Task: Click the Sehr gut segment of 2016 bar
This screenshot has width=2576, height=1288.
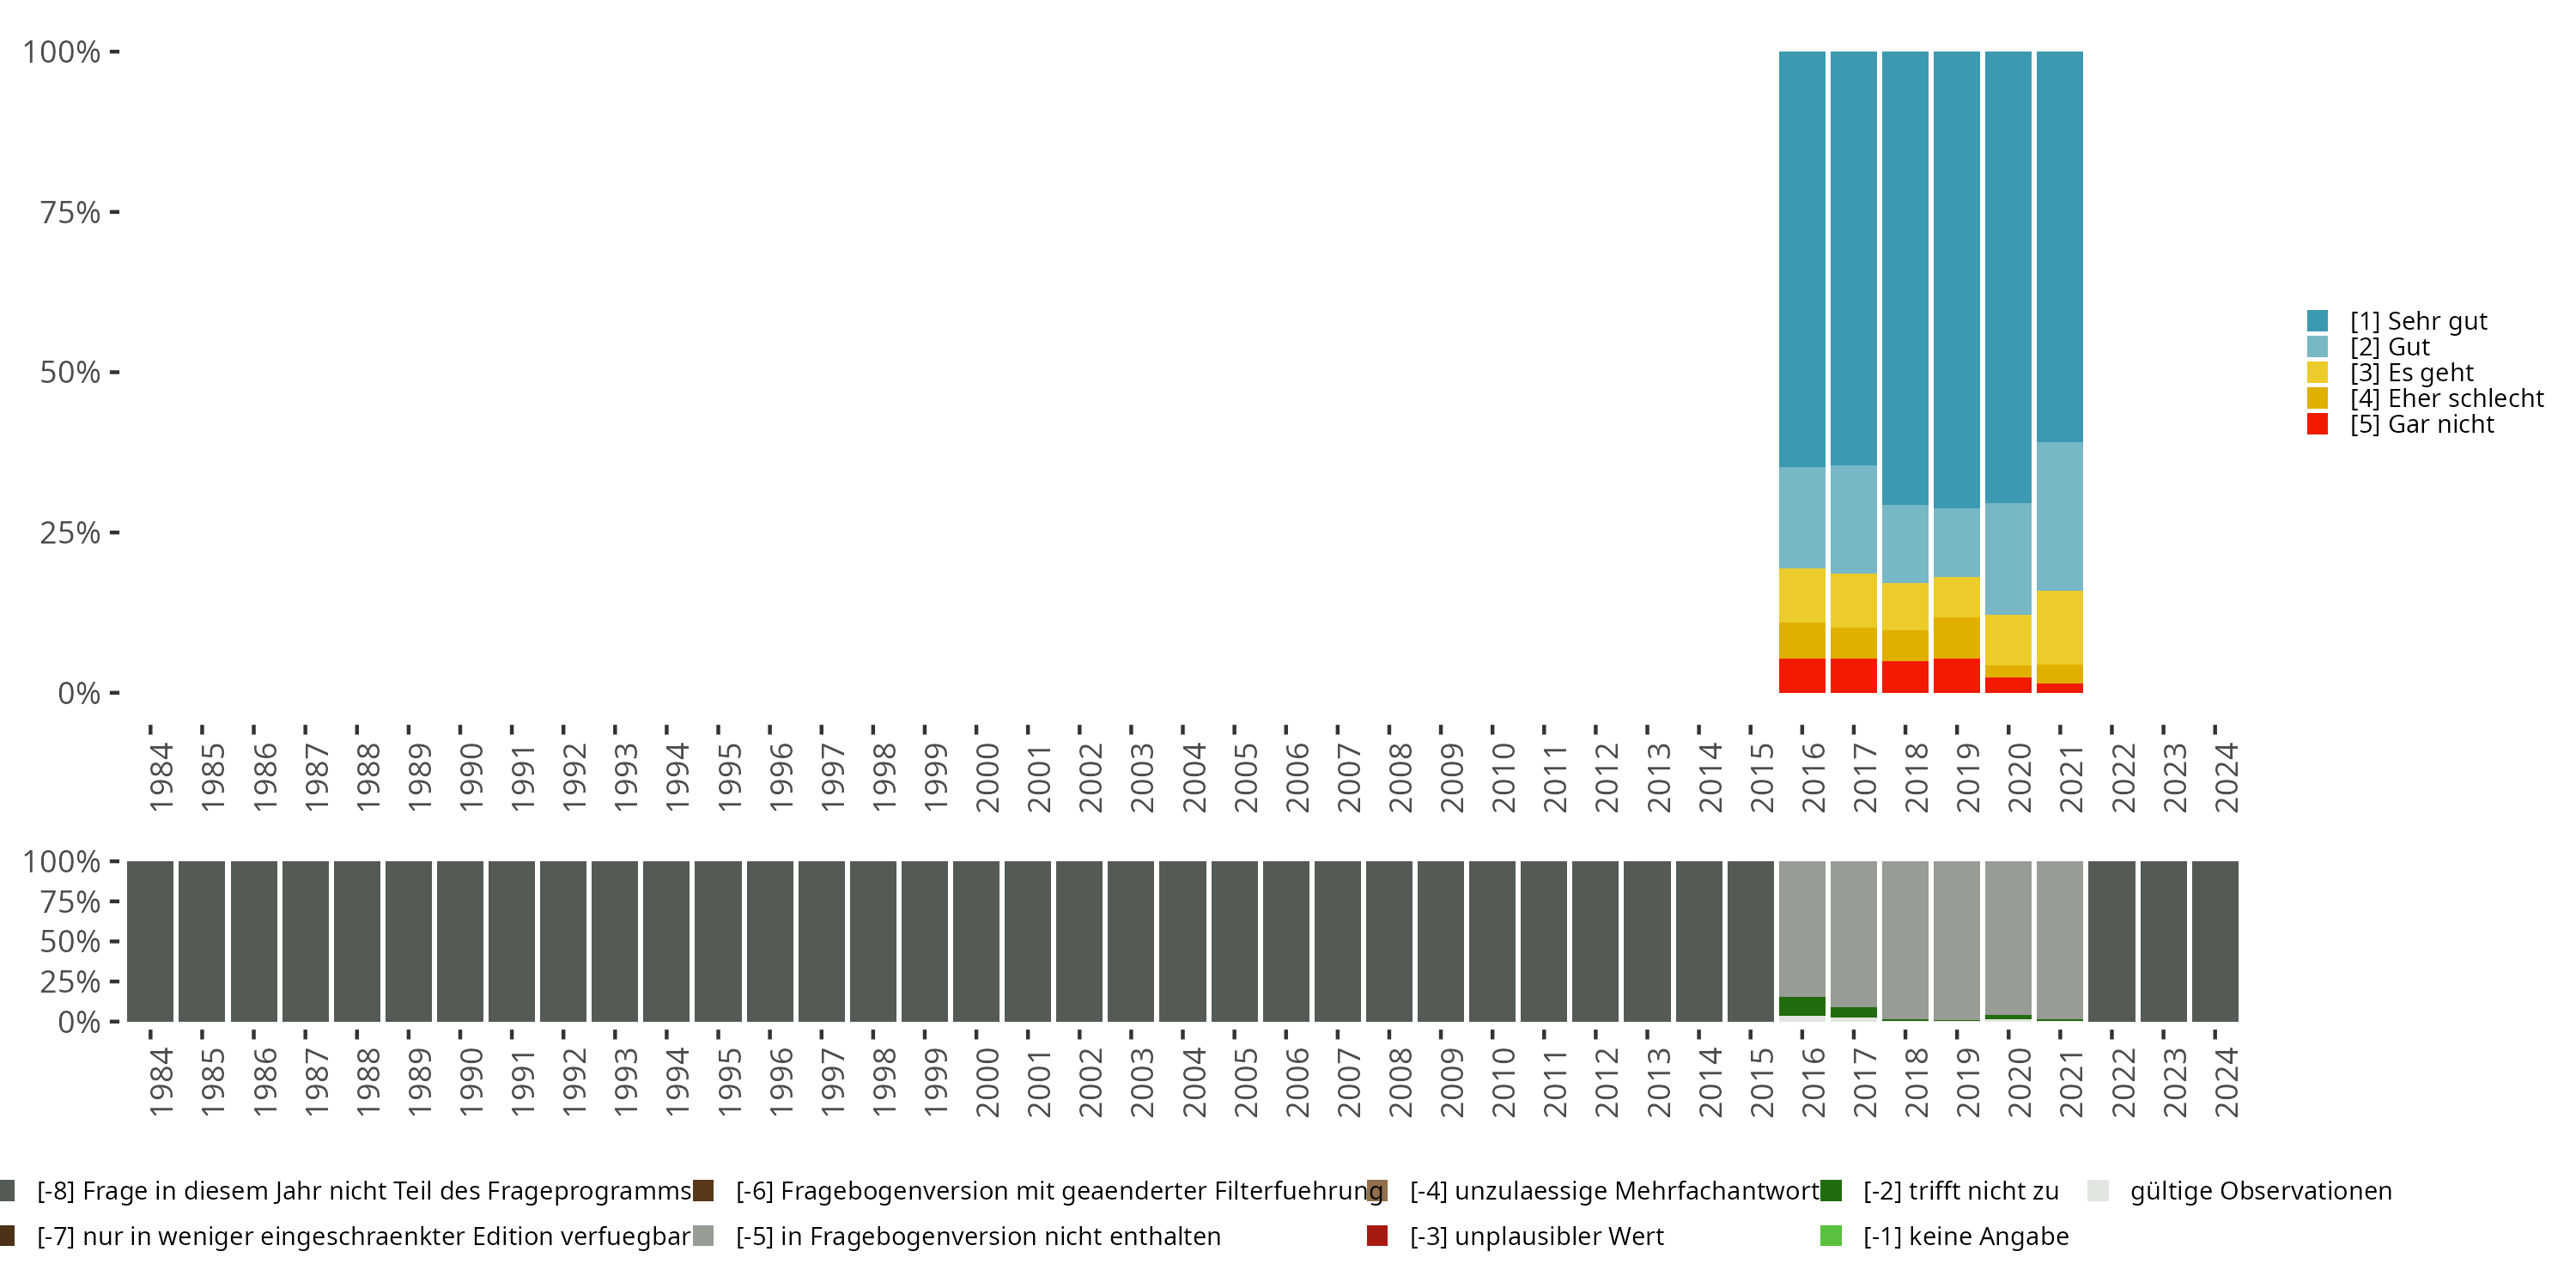Action: (x=1802, y=260)
